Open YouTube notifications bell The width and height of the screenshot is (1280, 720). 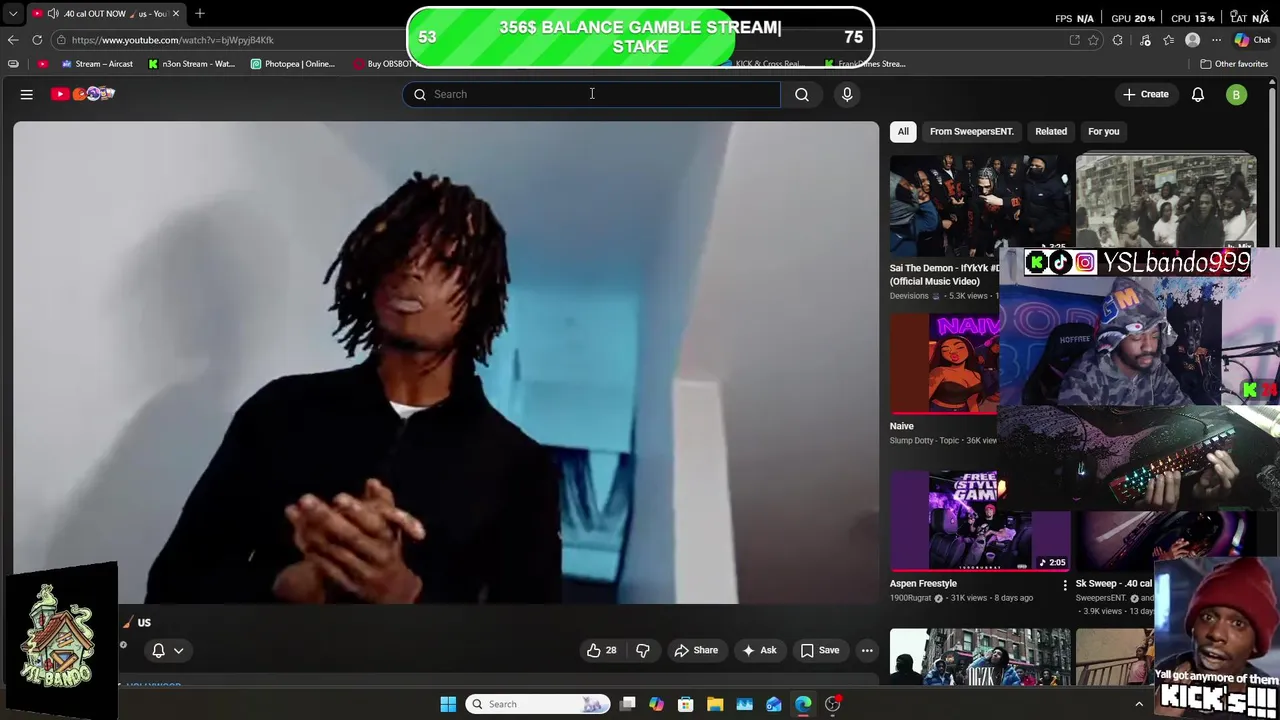pyautogui.click(x=1198, y=94)
